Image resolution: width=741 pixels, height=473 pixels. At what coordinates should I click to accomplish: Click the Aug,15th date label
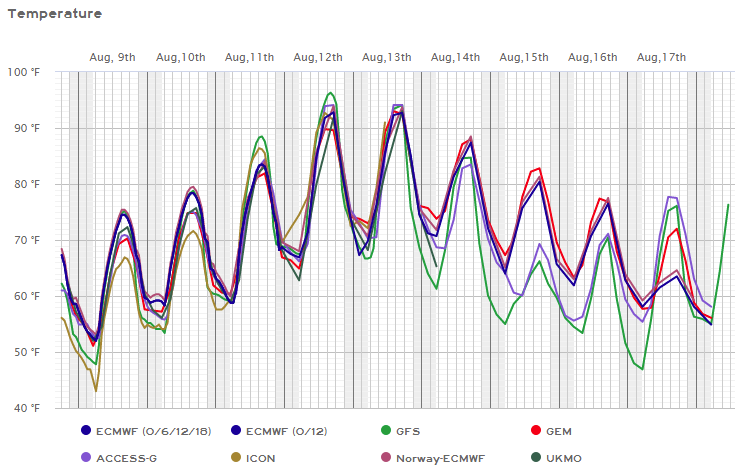pos(524,58)
